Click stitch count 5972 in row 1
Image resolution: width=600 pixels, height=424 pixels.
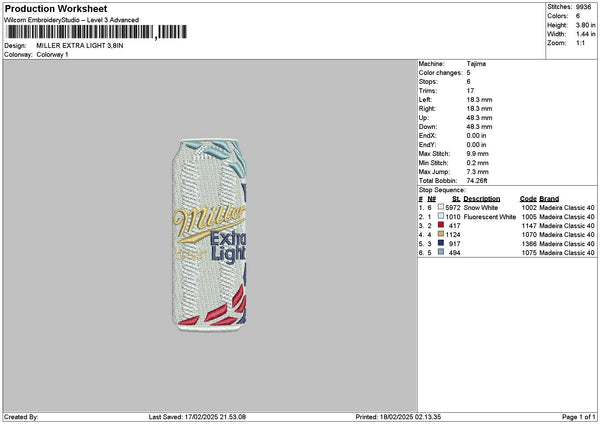pyautogui.click(x=453, y=208)
